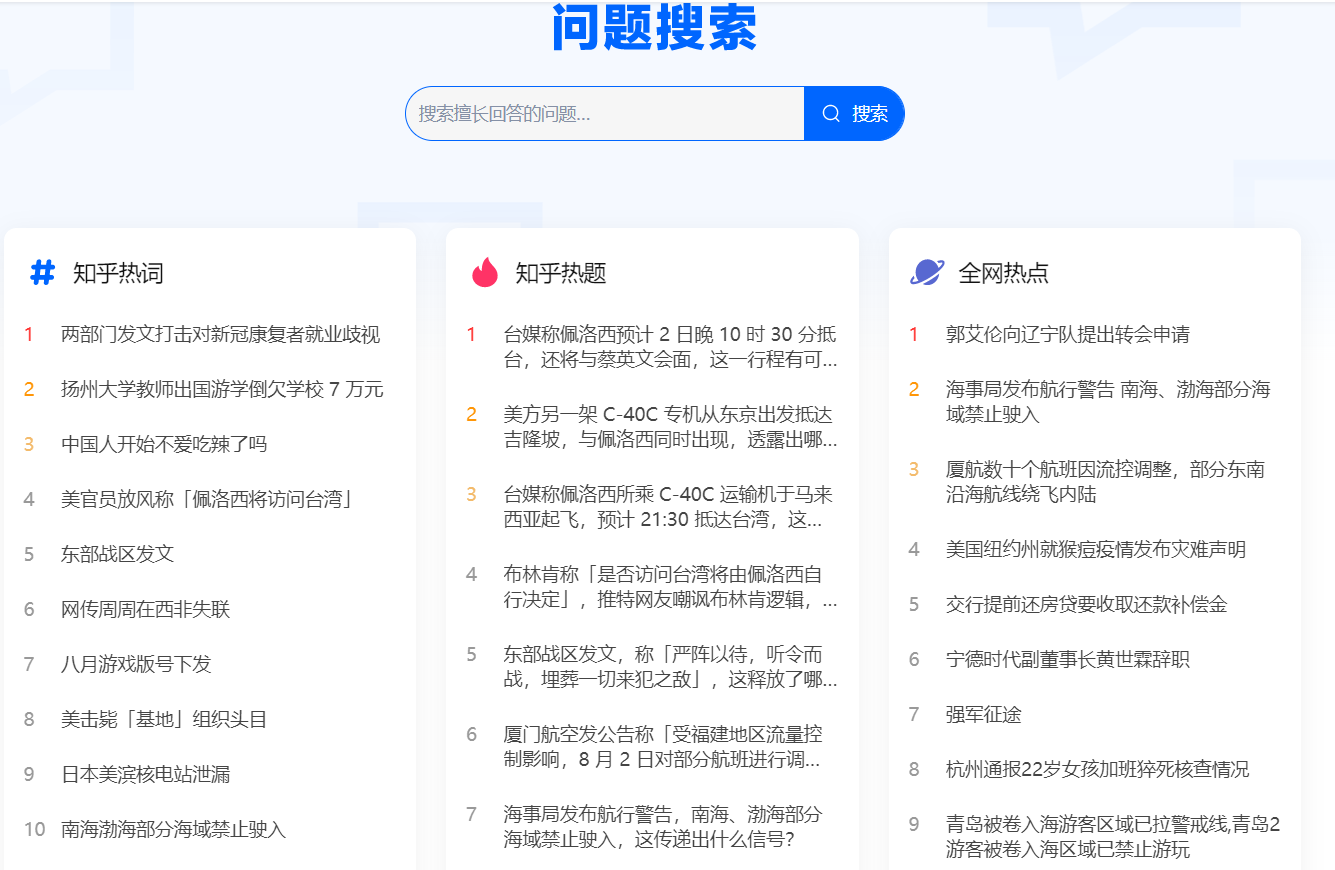This screenshot has height=870, width=1335.
Task: Click the 知乎热题 panel heading
Action: (x=561, y=273)
